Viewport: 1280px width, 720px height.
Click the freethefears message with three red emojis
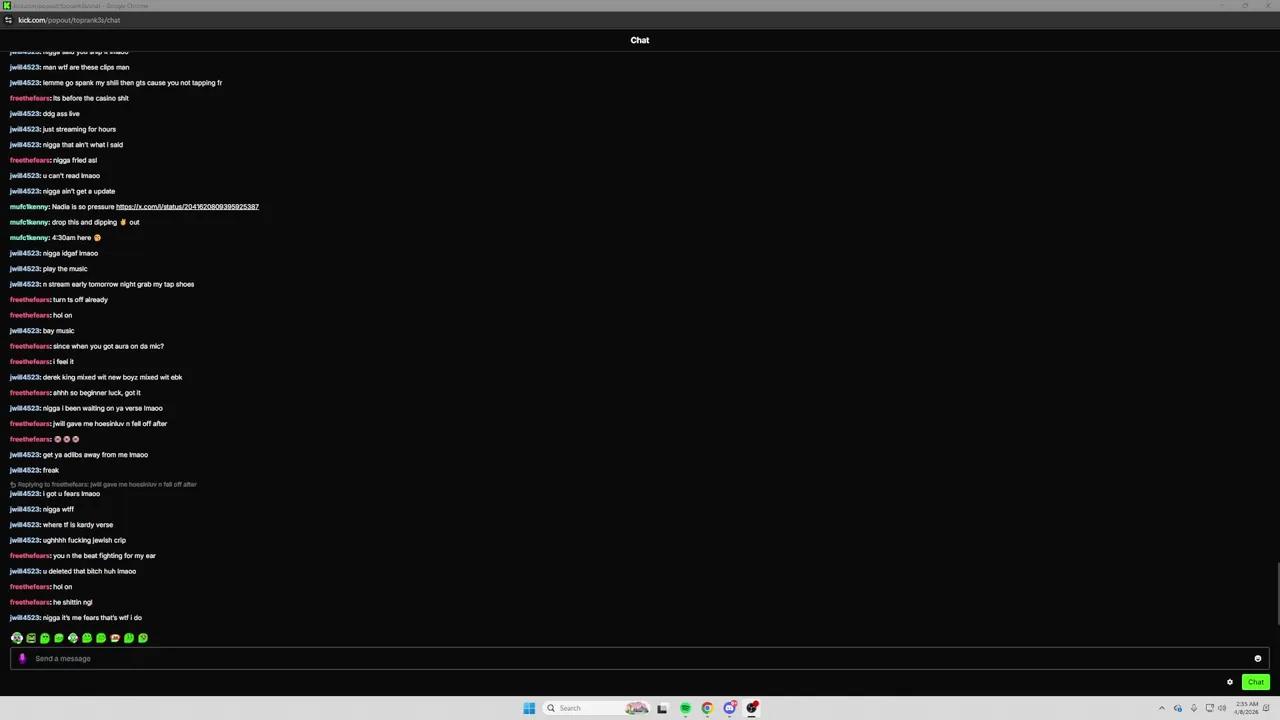[67, 439]
